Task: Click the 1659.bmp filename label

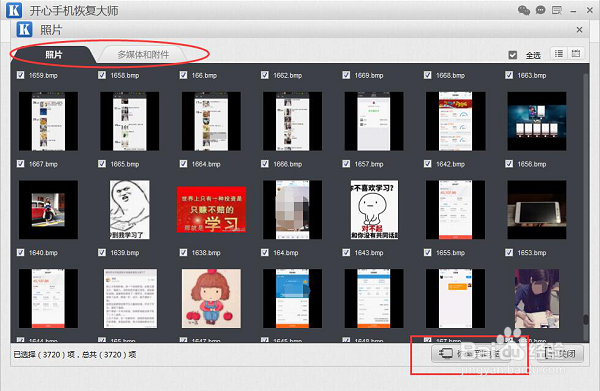Action: pos(43,75)
